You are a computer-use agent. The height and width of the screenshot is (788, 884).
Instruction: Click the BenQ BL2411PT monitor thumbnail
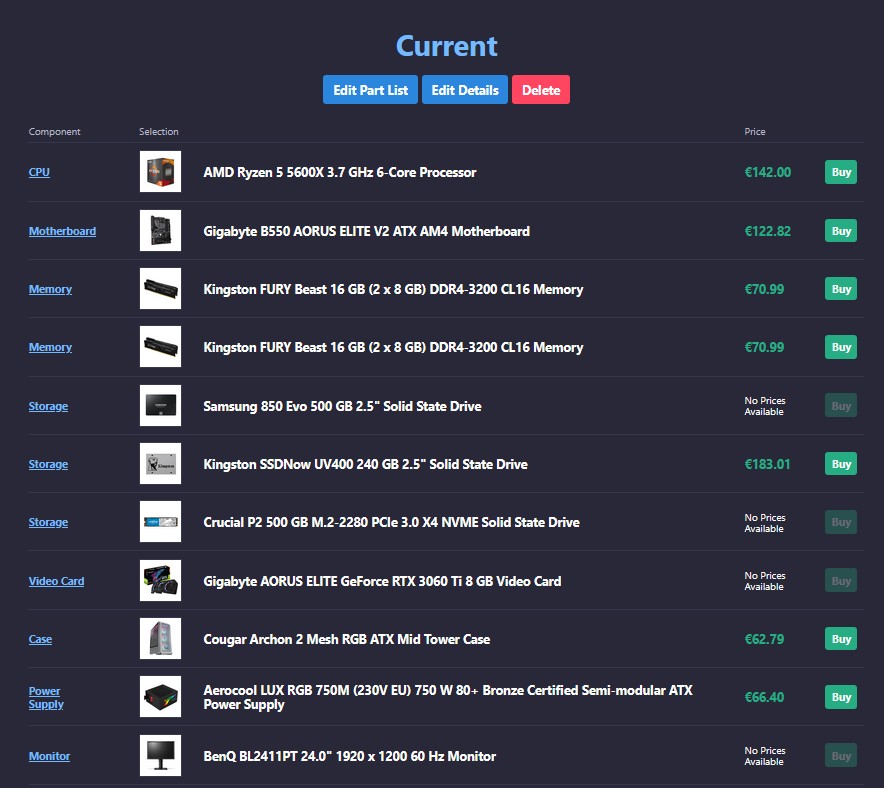click(x=161, y=755)
